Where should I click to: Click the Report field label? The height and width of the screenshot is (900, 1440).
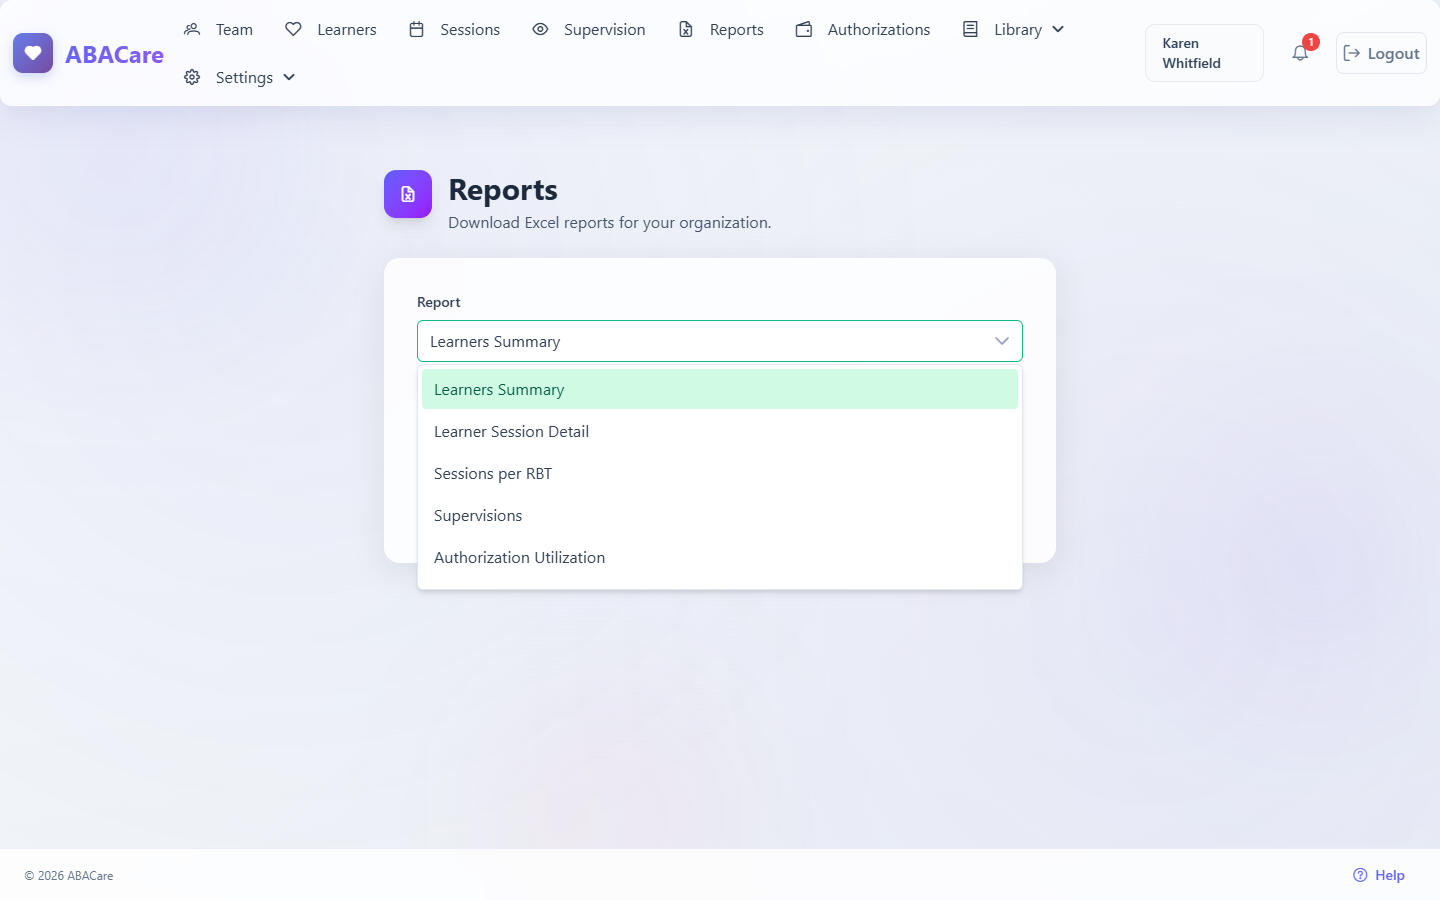click(x=439, y=302)
